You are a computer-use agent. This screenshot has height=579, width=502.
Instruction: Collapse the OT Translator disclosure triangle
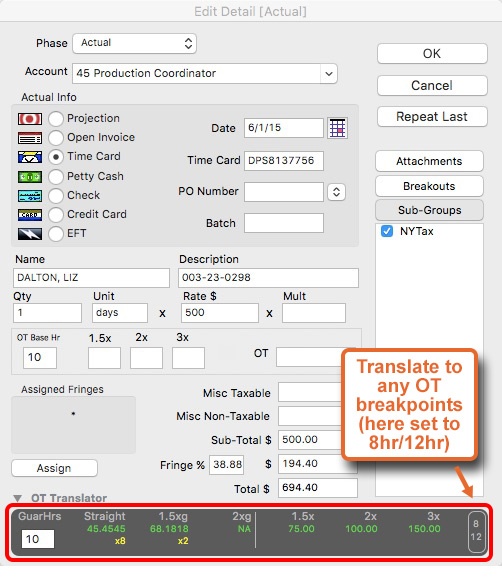[17, 498]
